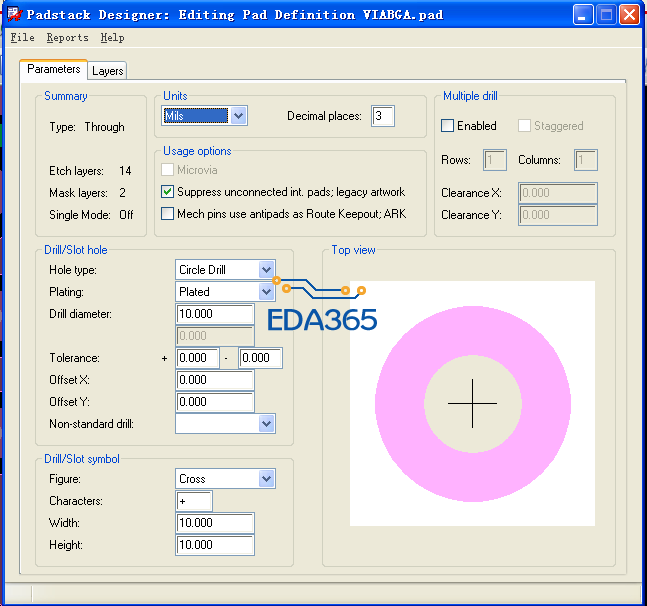Open the Units dropdown showing Mils
The width and height of the screenshot is (647, 606).
tap(205, 116)
